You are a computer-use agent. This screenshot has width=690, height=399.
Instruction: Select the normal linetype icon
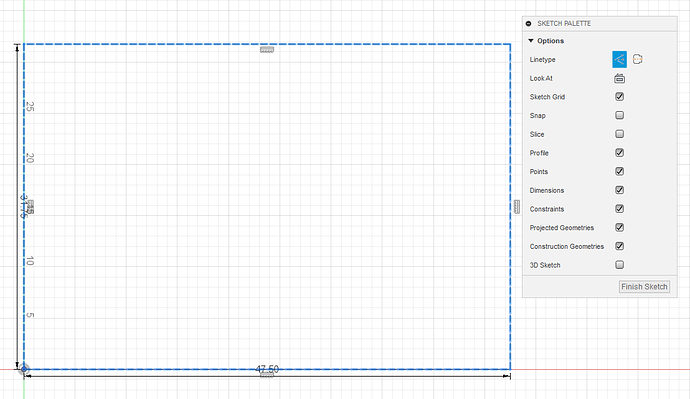point(619,59)
